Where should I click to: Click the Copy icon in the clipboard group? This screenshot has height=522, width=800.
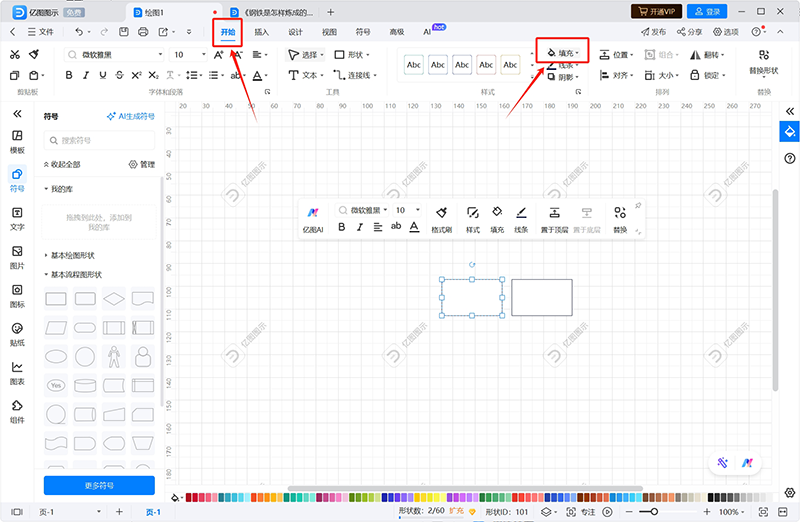point(15,76)
